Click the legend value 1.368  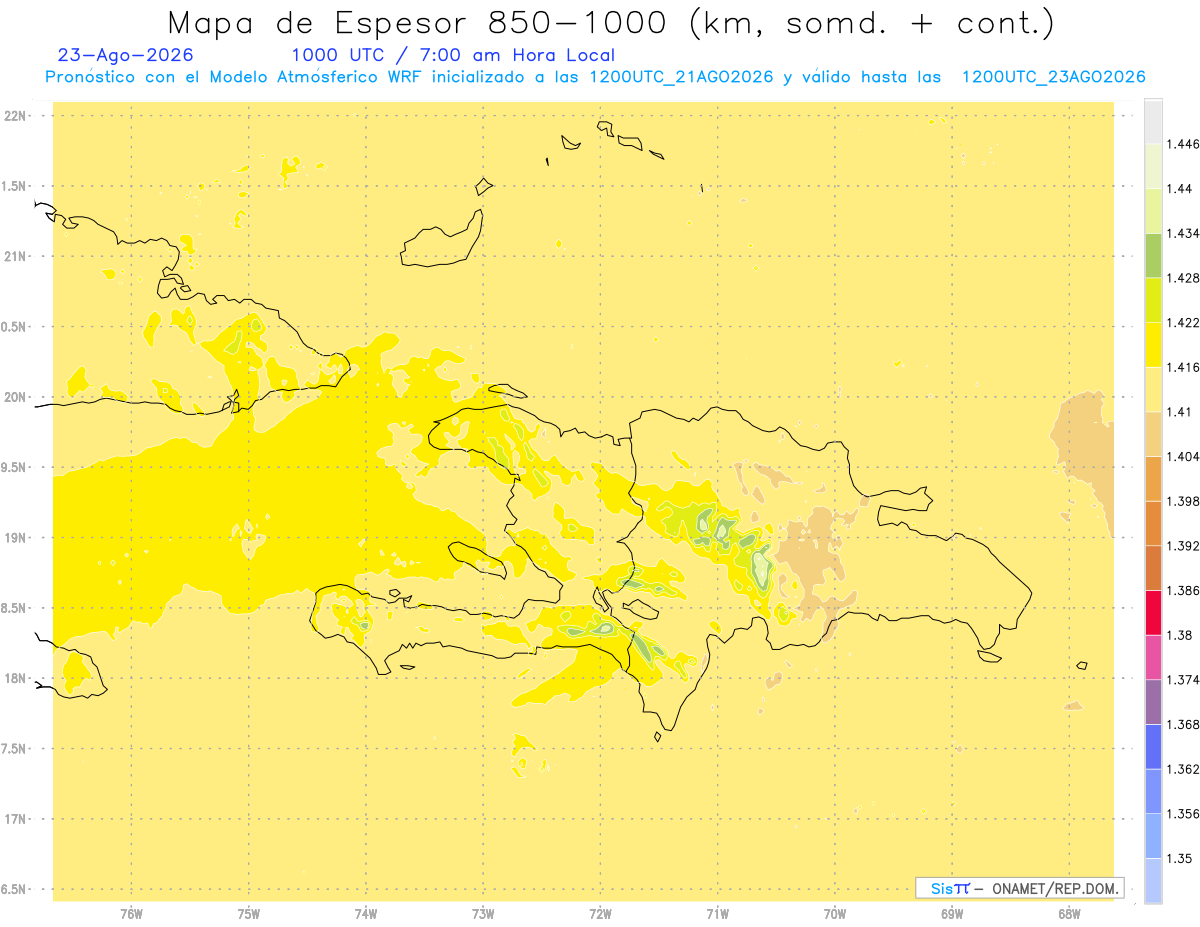pos(1185,724)
